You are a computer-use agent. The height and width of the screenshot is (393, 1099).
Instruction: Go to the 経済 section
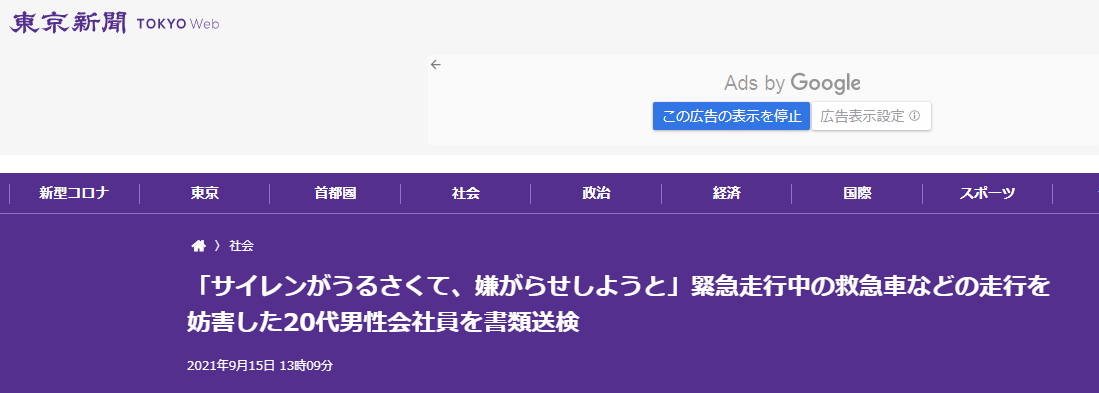click(726, 193)
